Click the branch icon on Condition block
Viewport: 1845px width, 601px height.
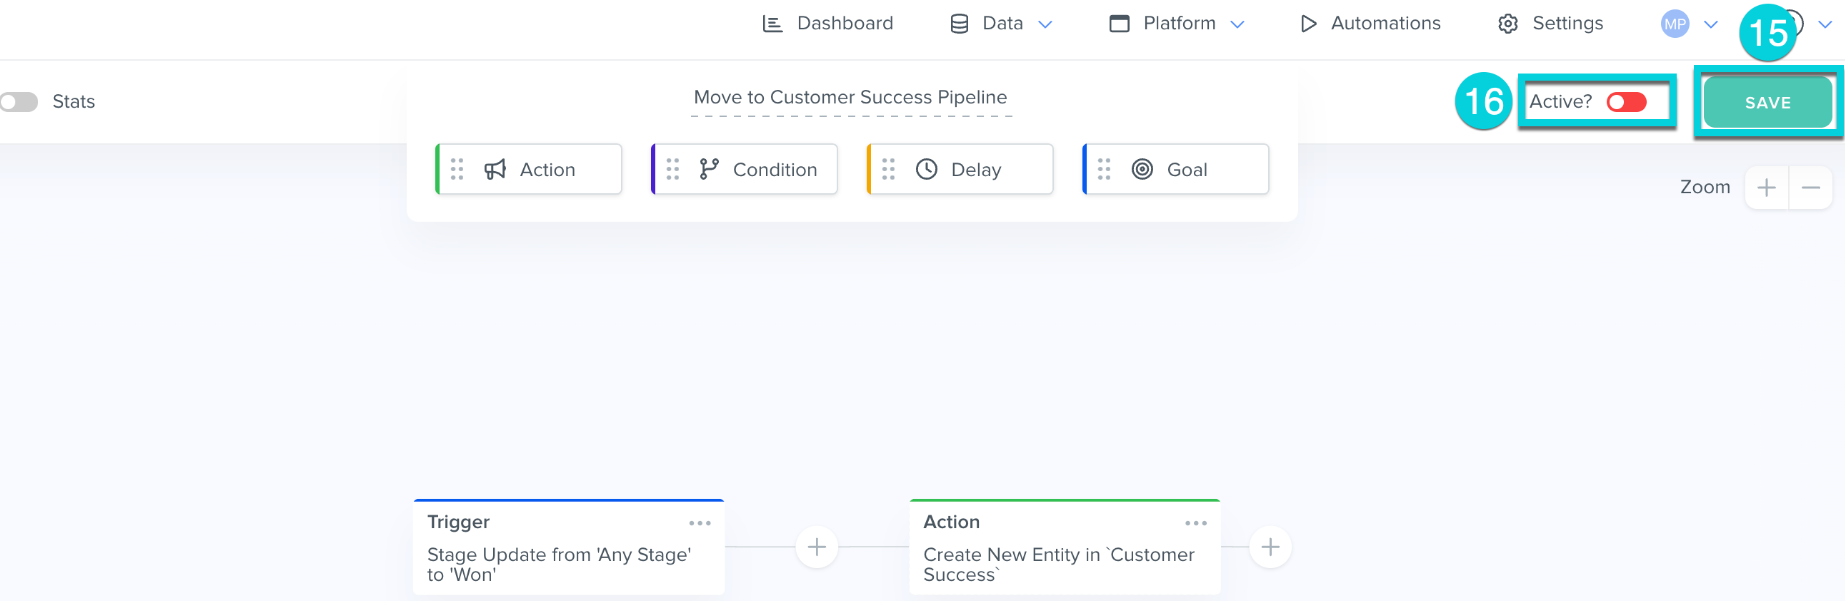(x=709, y=170)
